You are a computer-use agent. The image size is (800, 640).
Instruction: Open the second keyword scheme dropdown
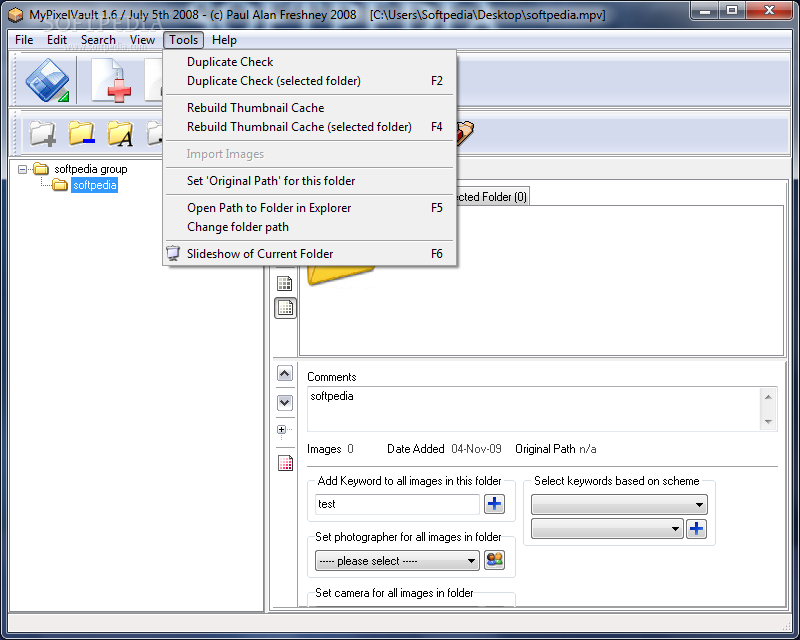tap(607, 529)
